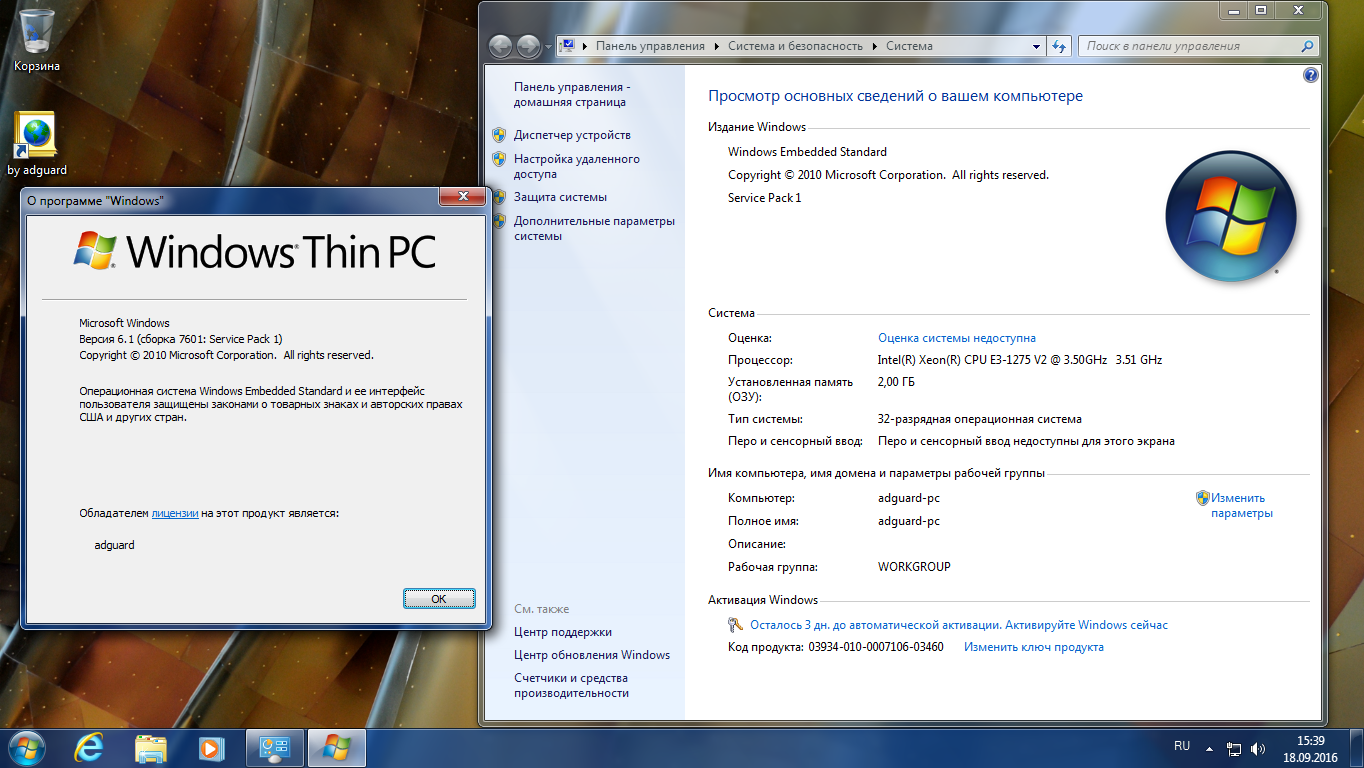Open 'Настройка удаленного доступа' link
1364x768 pixels.
click(x=577, y=166)
